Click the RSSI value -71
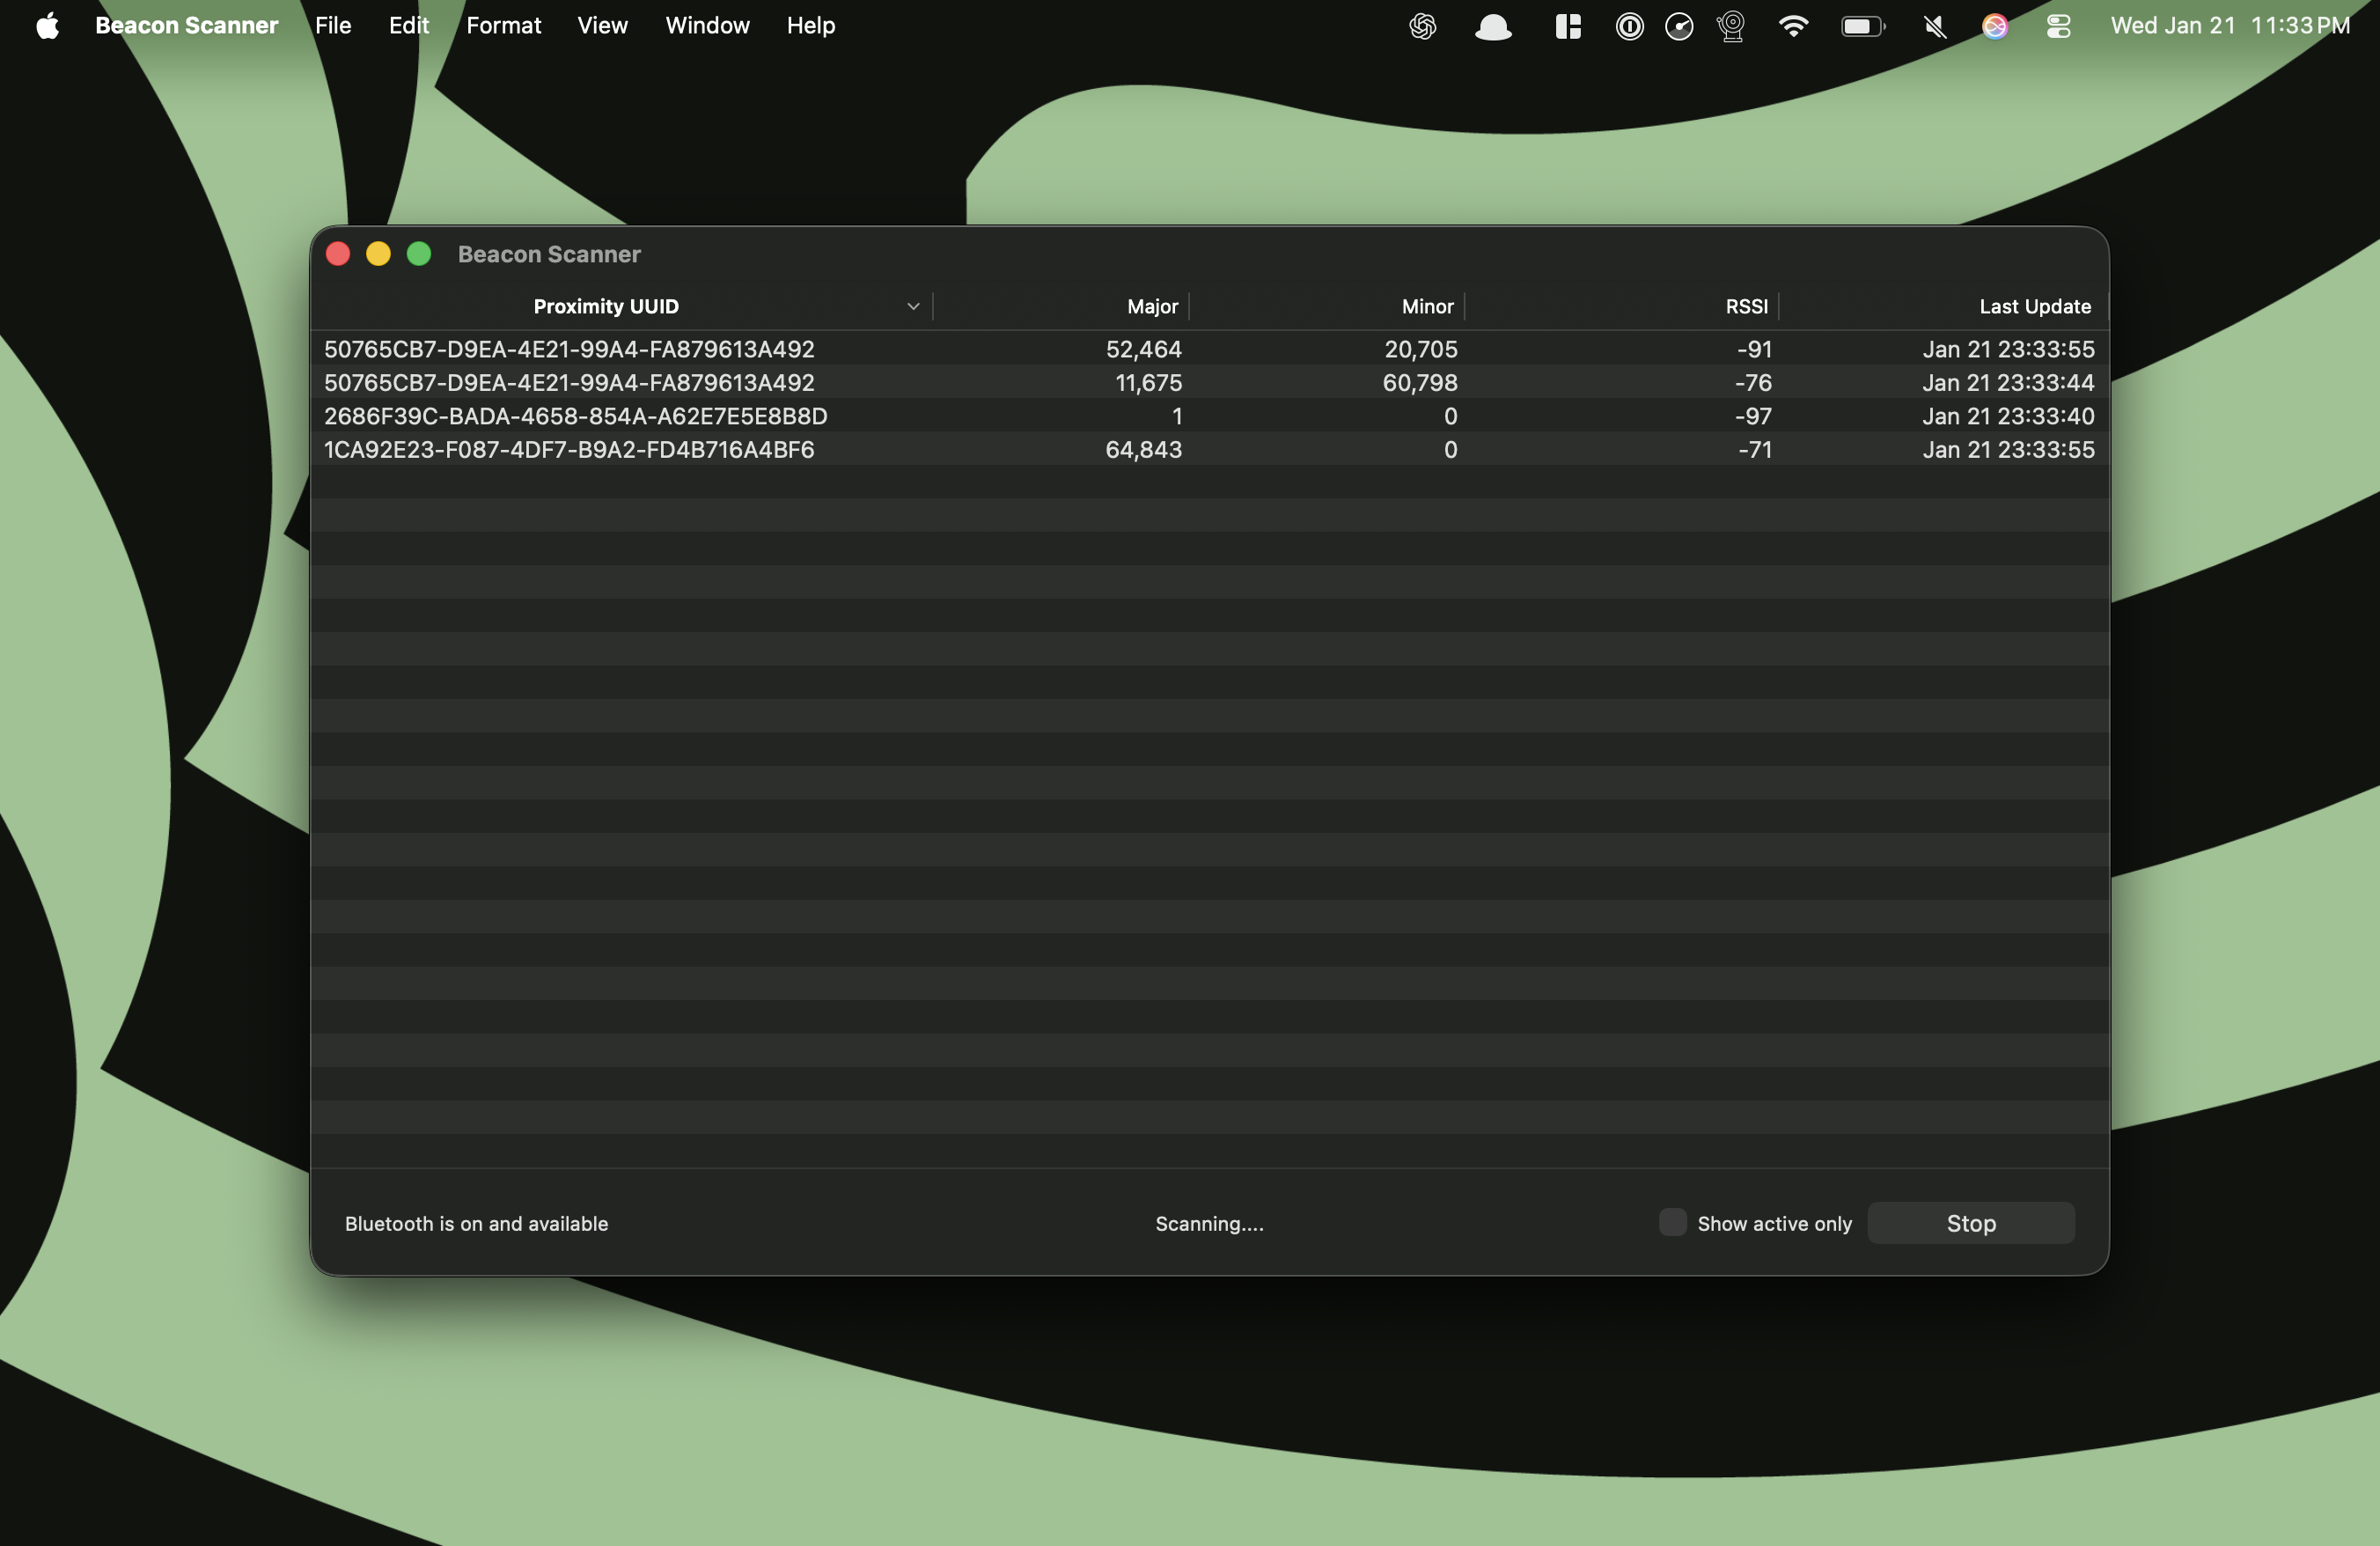Screen dimensions: 2380x1546 pyautogui.click(x=1754, y=449)
